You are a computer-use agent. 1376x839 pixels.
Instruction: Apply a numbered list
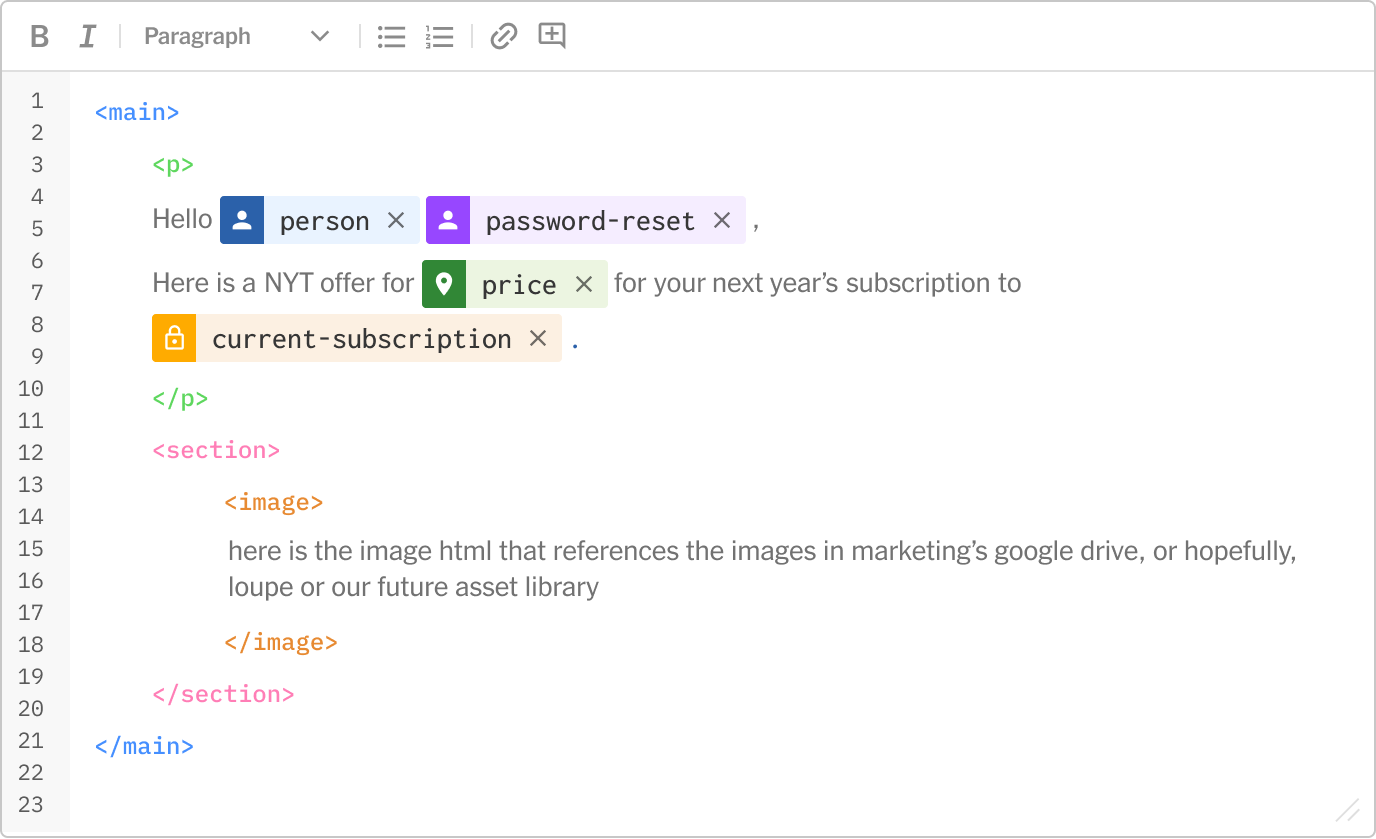[439, 36]
